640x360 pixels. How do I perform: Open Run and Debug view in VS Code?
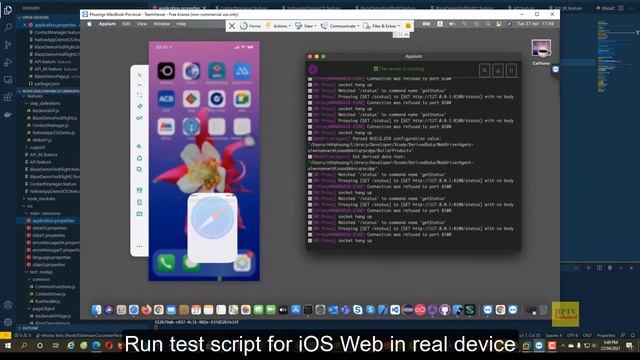8,62
